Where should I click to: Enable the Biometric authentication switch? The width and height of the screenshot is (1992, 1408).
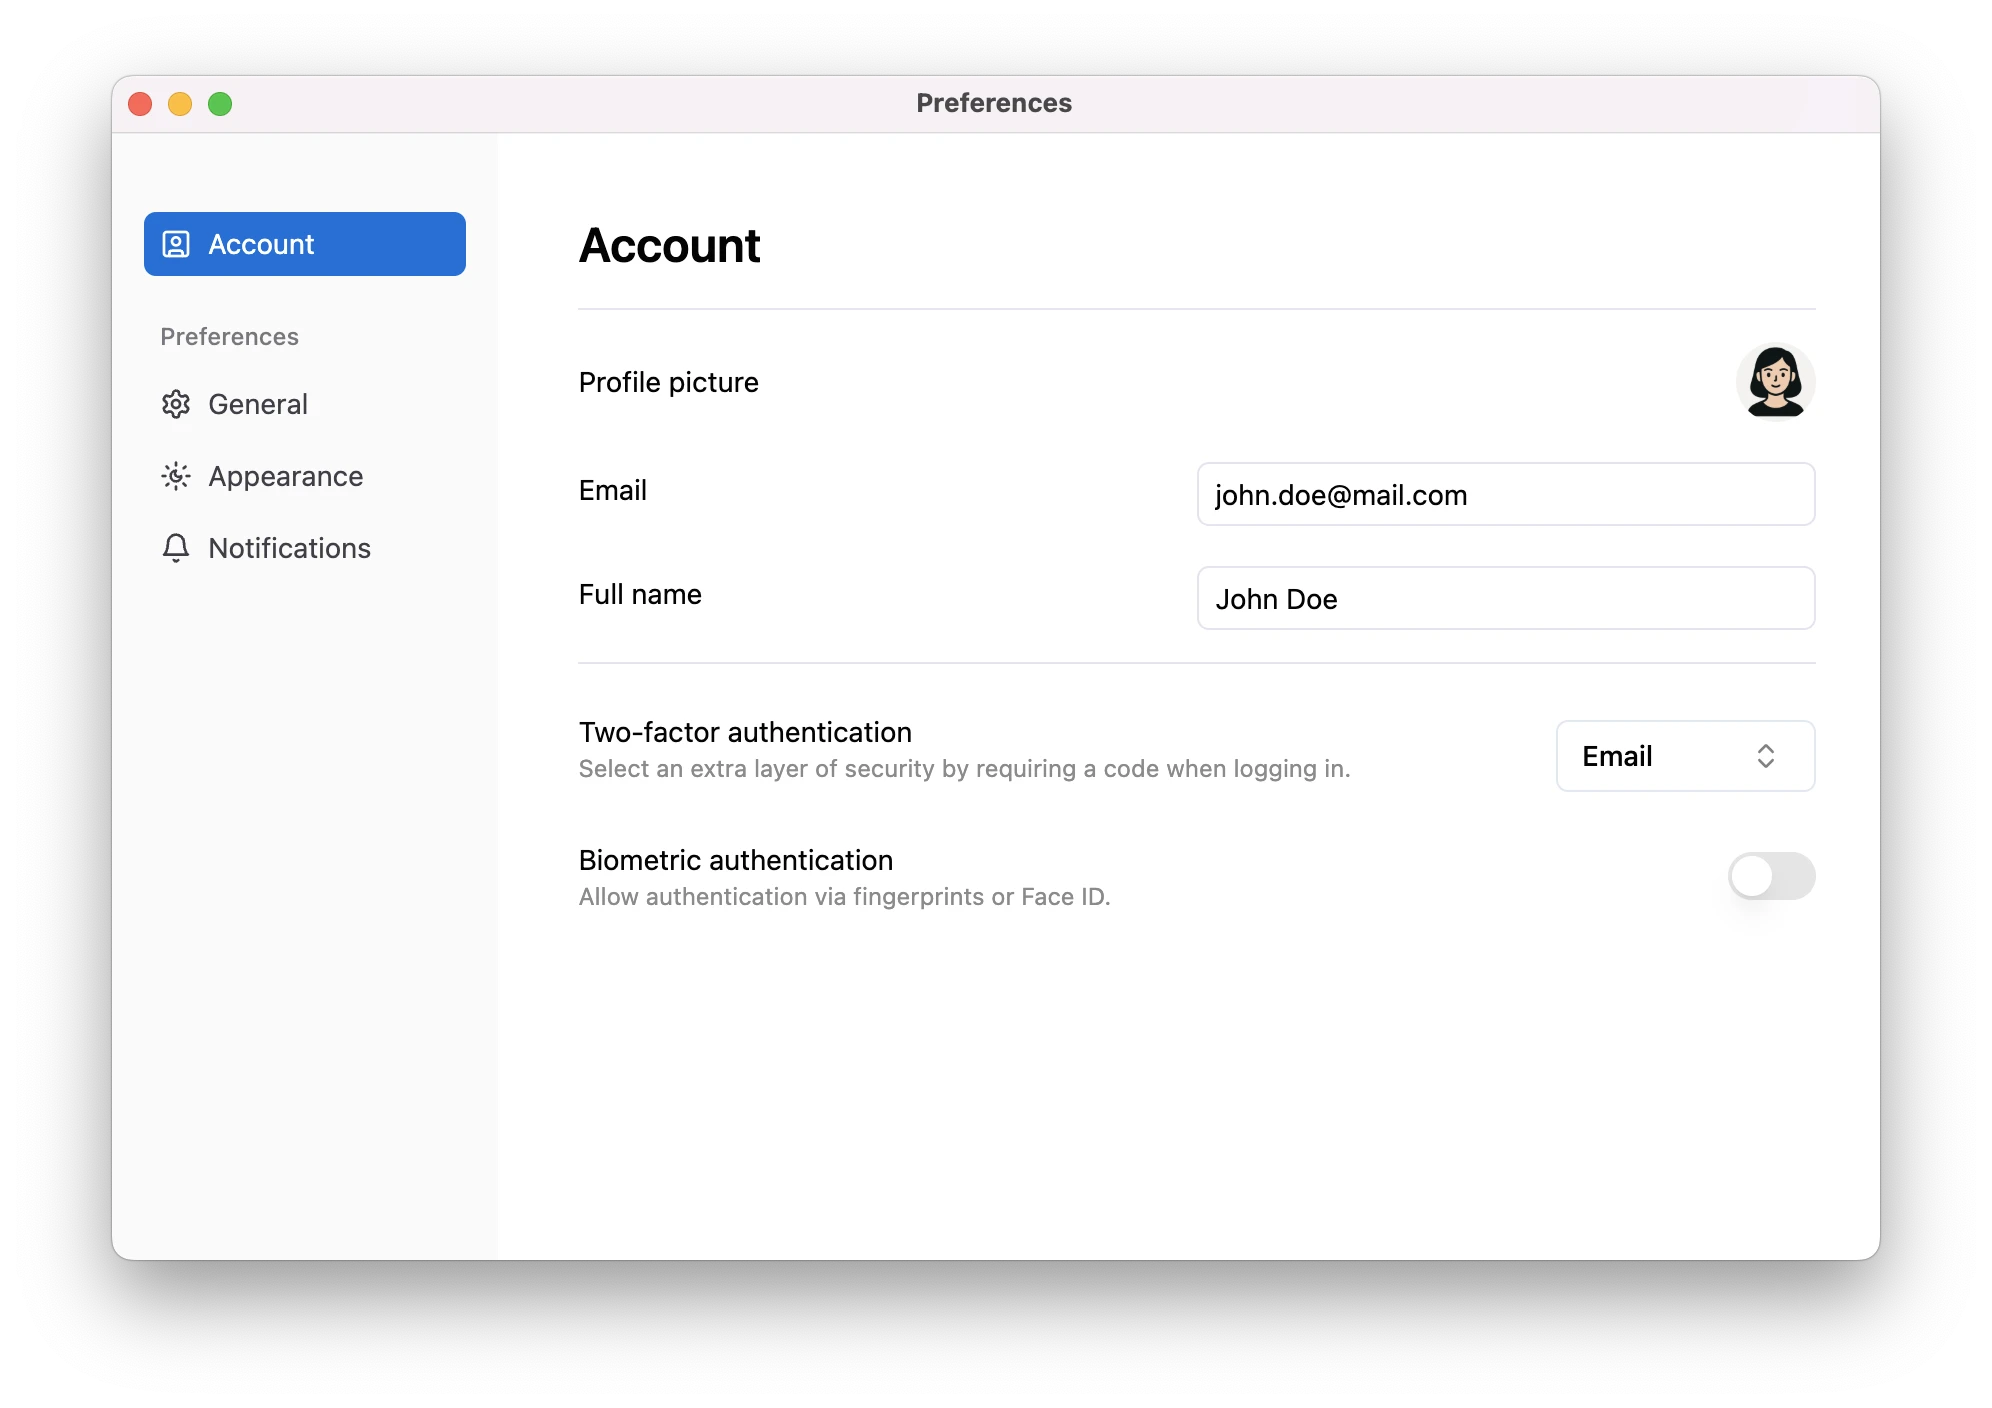(1771, 876)
